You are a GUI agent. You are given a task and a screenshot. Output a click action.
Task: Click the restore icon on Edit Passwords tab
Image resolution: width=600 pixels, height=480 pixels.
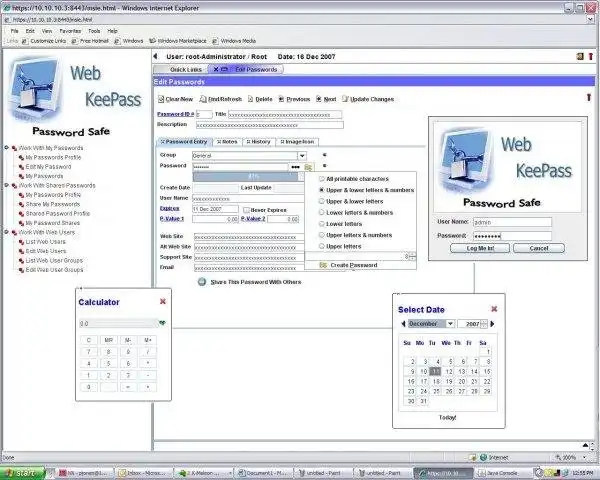coord(224,69)
